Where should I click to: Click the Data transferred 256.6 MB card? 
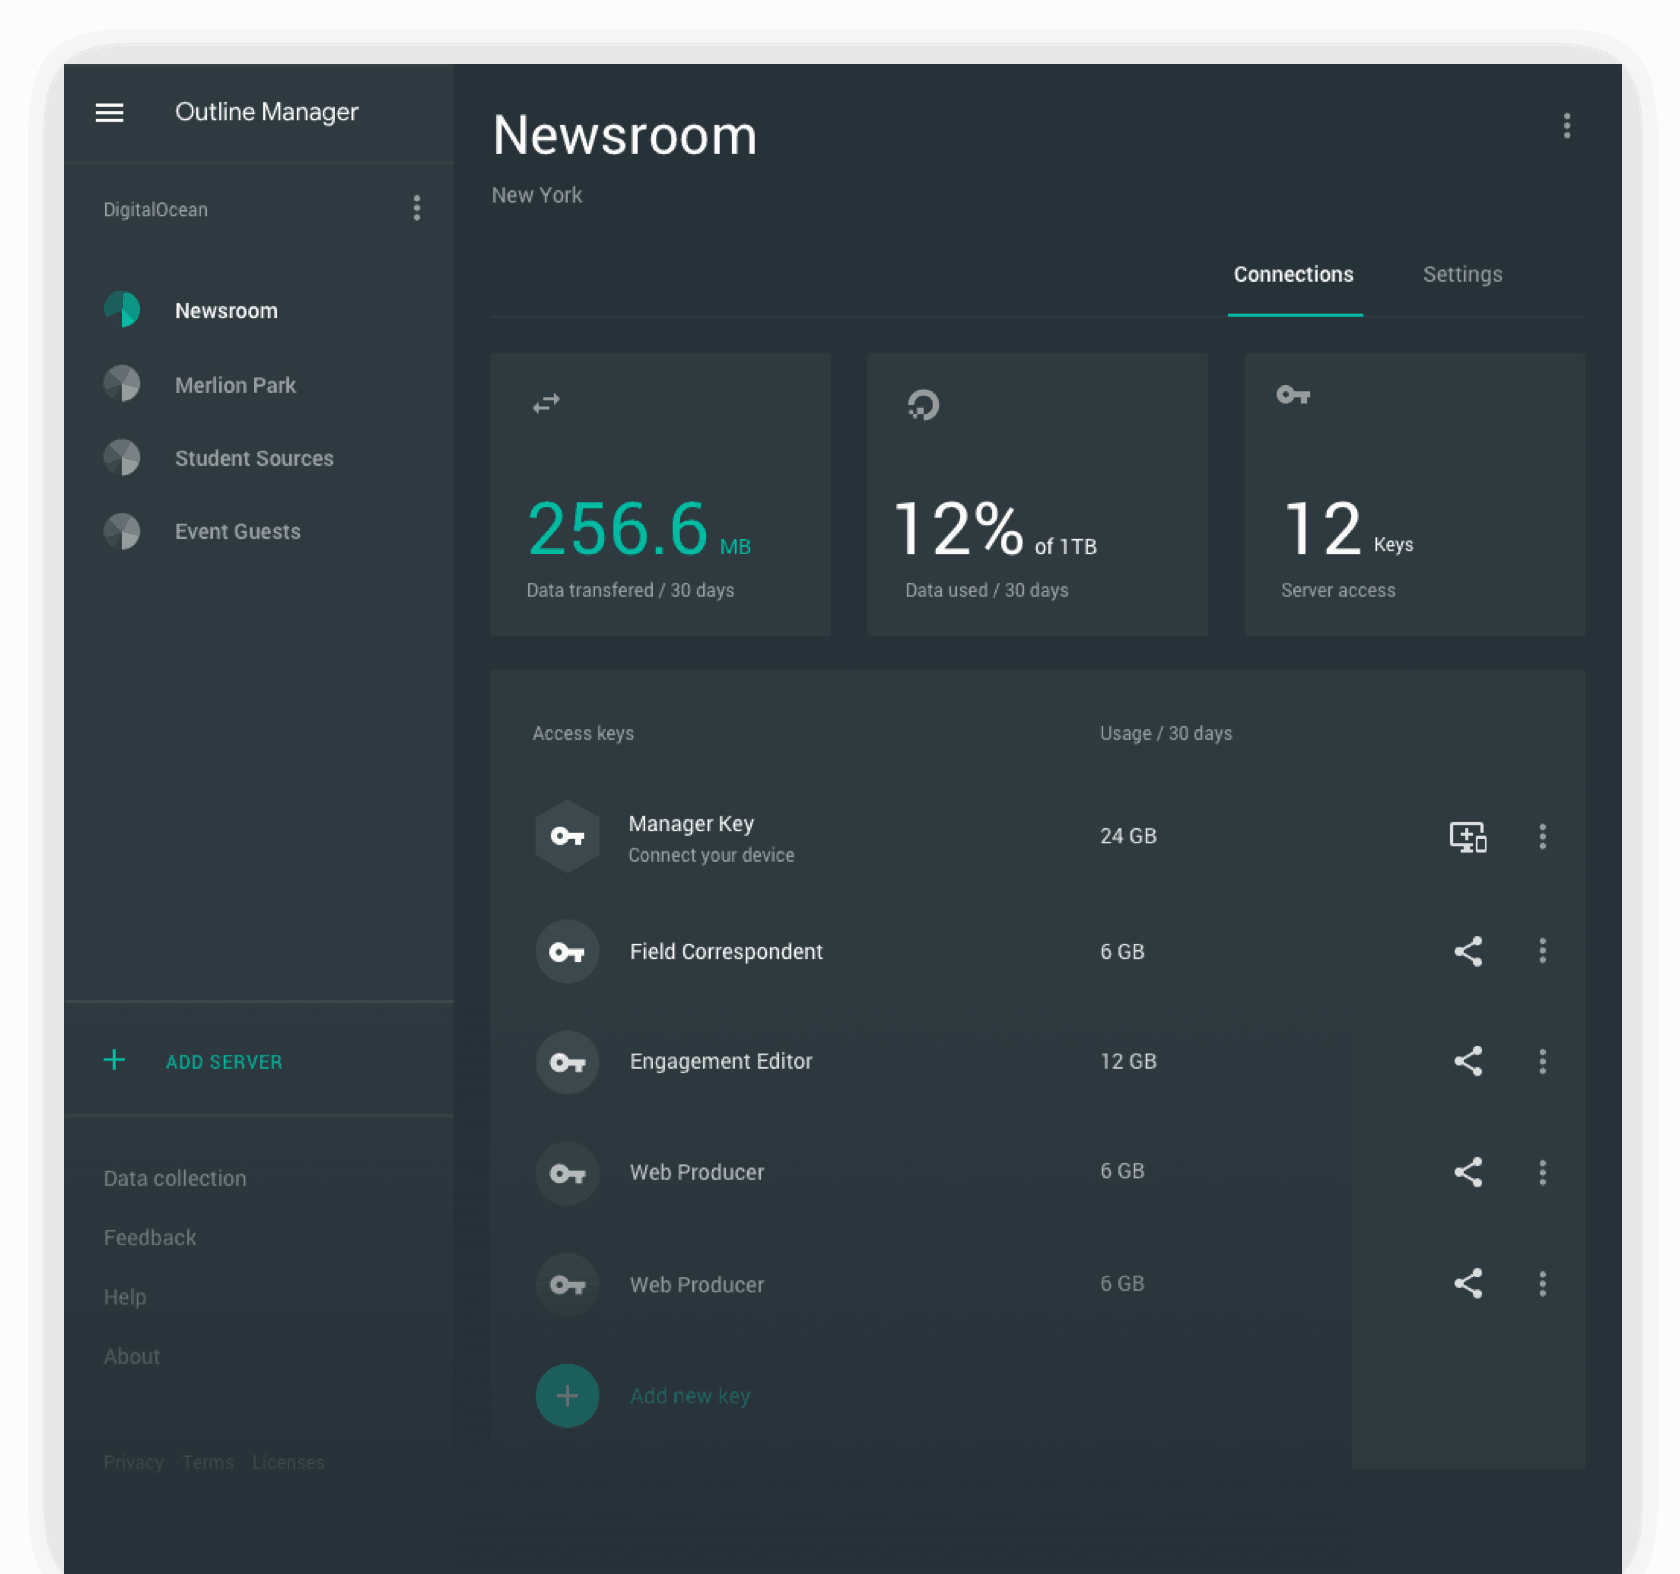coord(660,494)
